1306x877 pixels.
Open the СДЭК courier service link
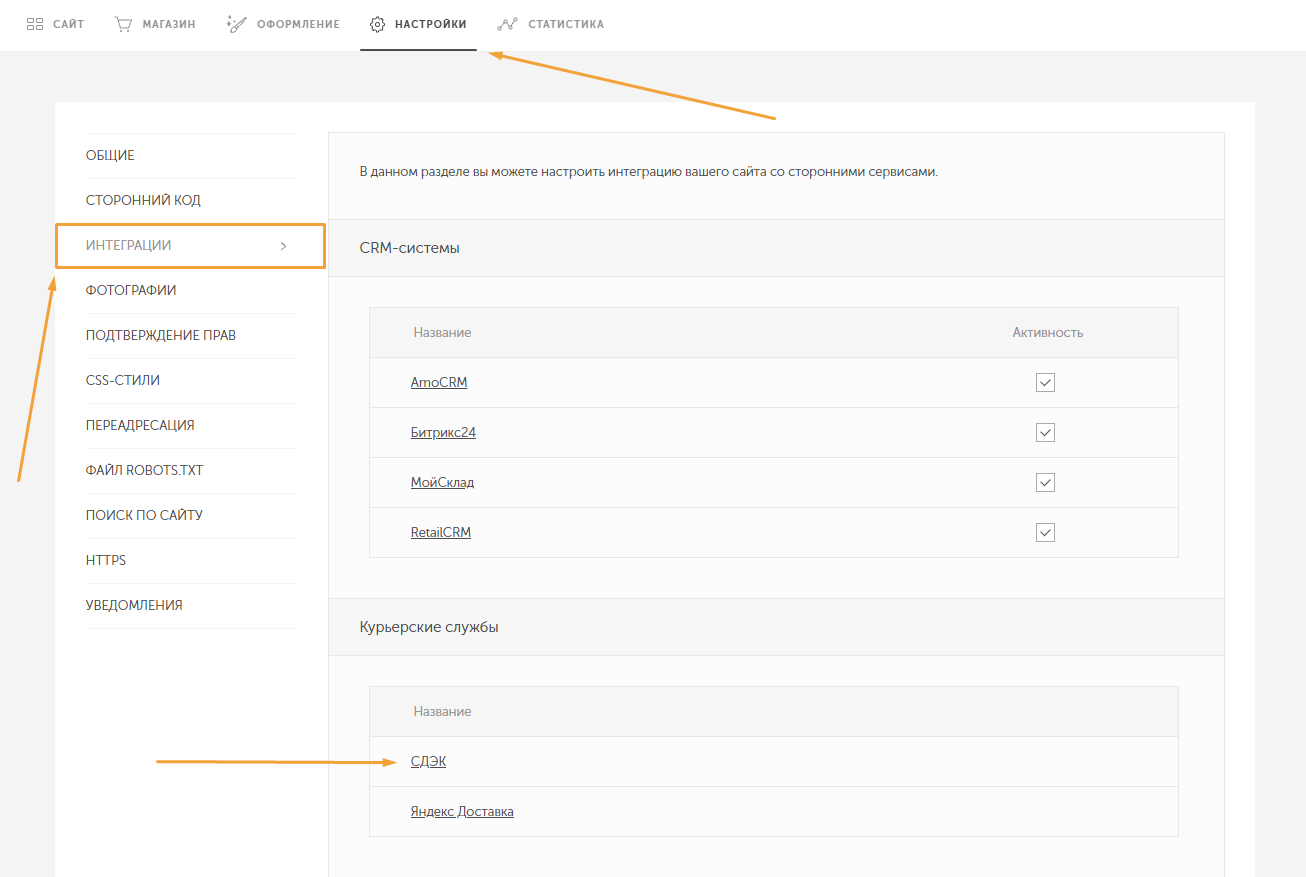coord(429,762)
